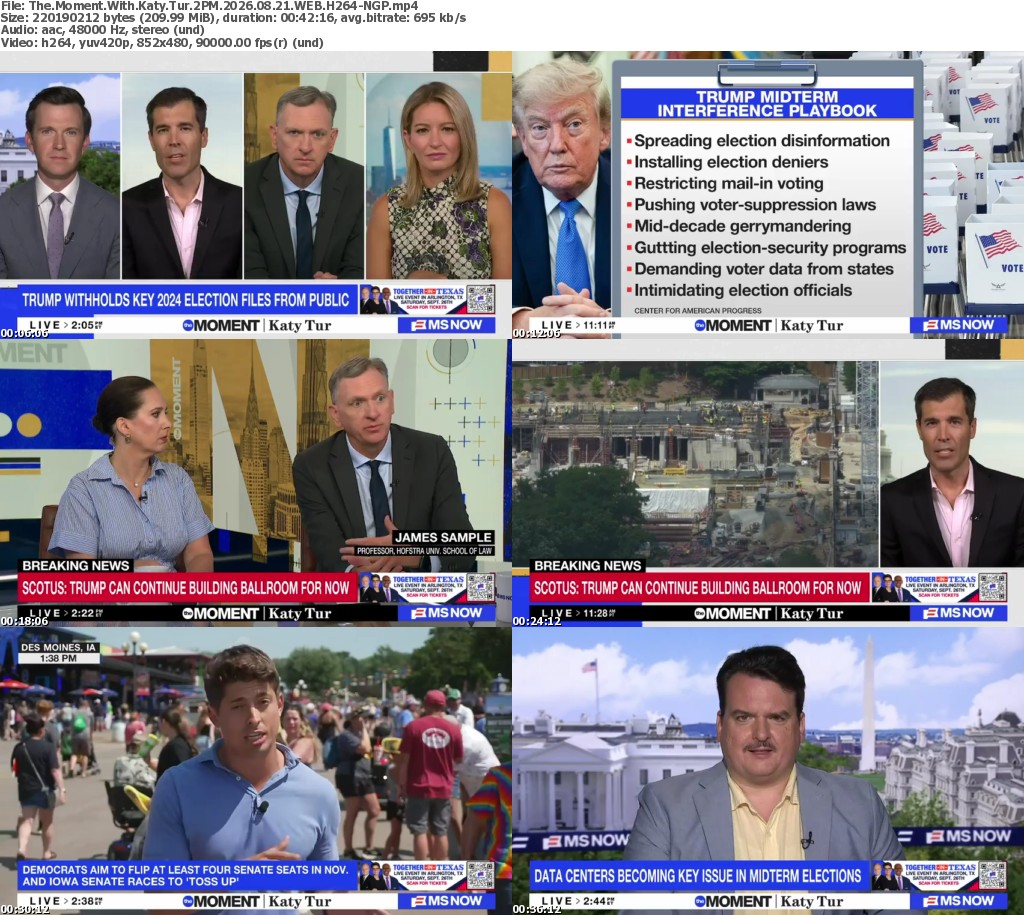
Task: Click the MS NOW logo in the 00:06:06 frame
Action: (x=447, y=325)
